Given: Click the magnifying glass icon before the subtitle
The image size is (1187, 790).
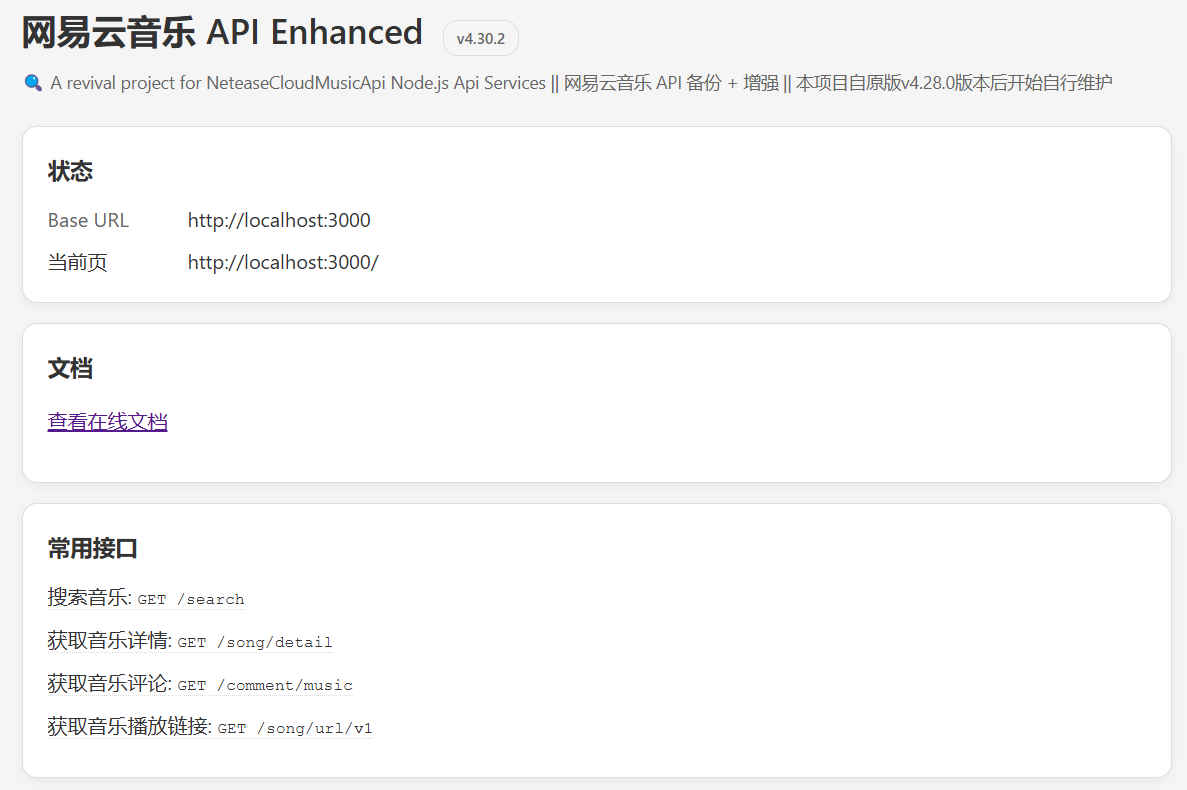Looking at the screenshot, I should (32, 83).
